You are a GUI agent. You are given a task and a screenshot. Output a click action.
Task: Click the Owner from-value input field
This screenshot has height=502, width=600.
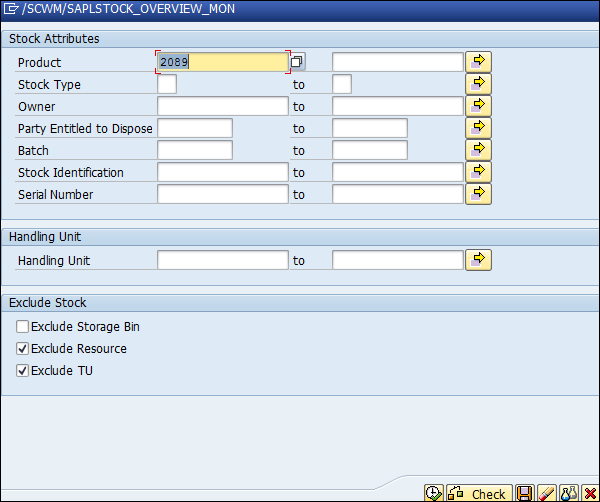click(222, 106)
